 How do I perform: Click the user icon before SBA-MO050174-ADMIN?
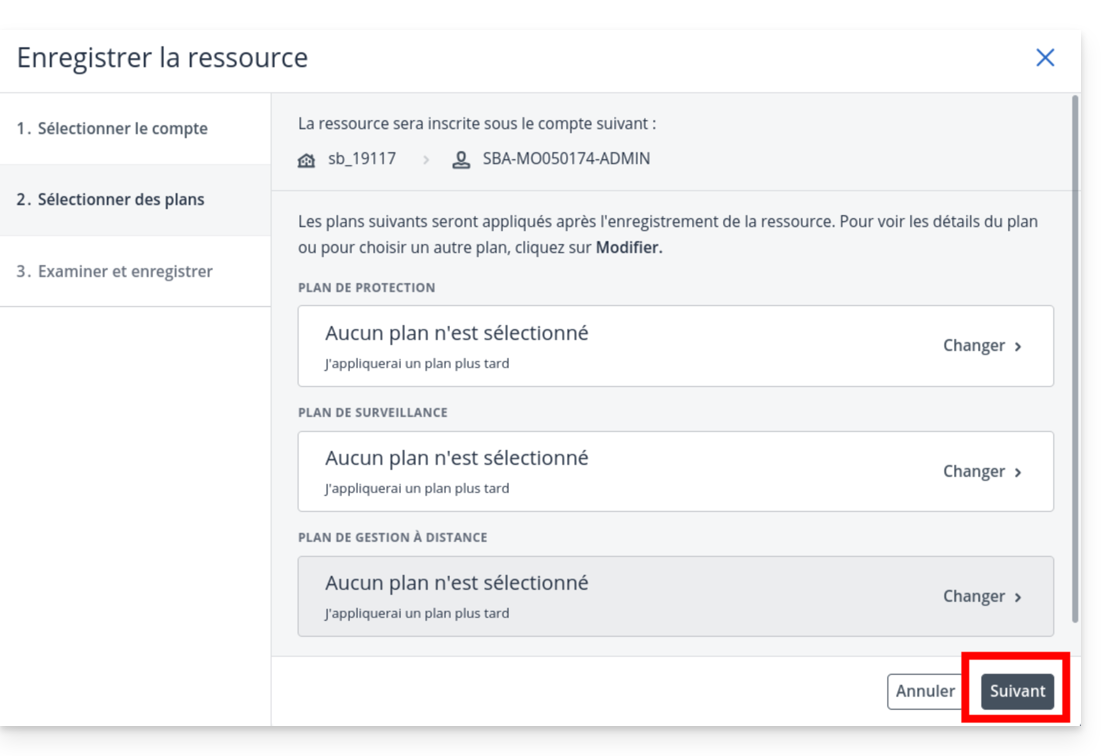click(x=461, y=160)
